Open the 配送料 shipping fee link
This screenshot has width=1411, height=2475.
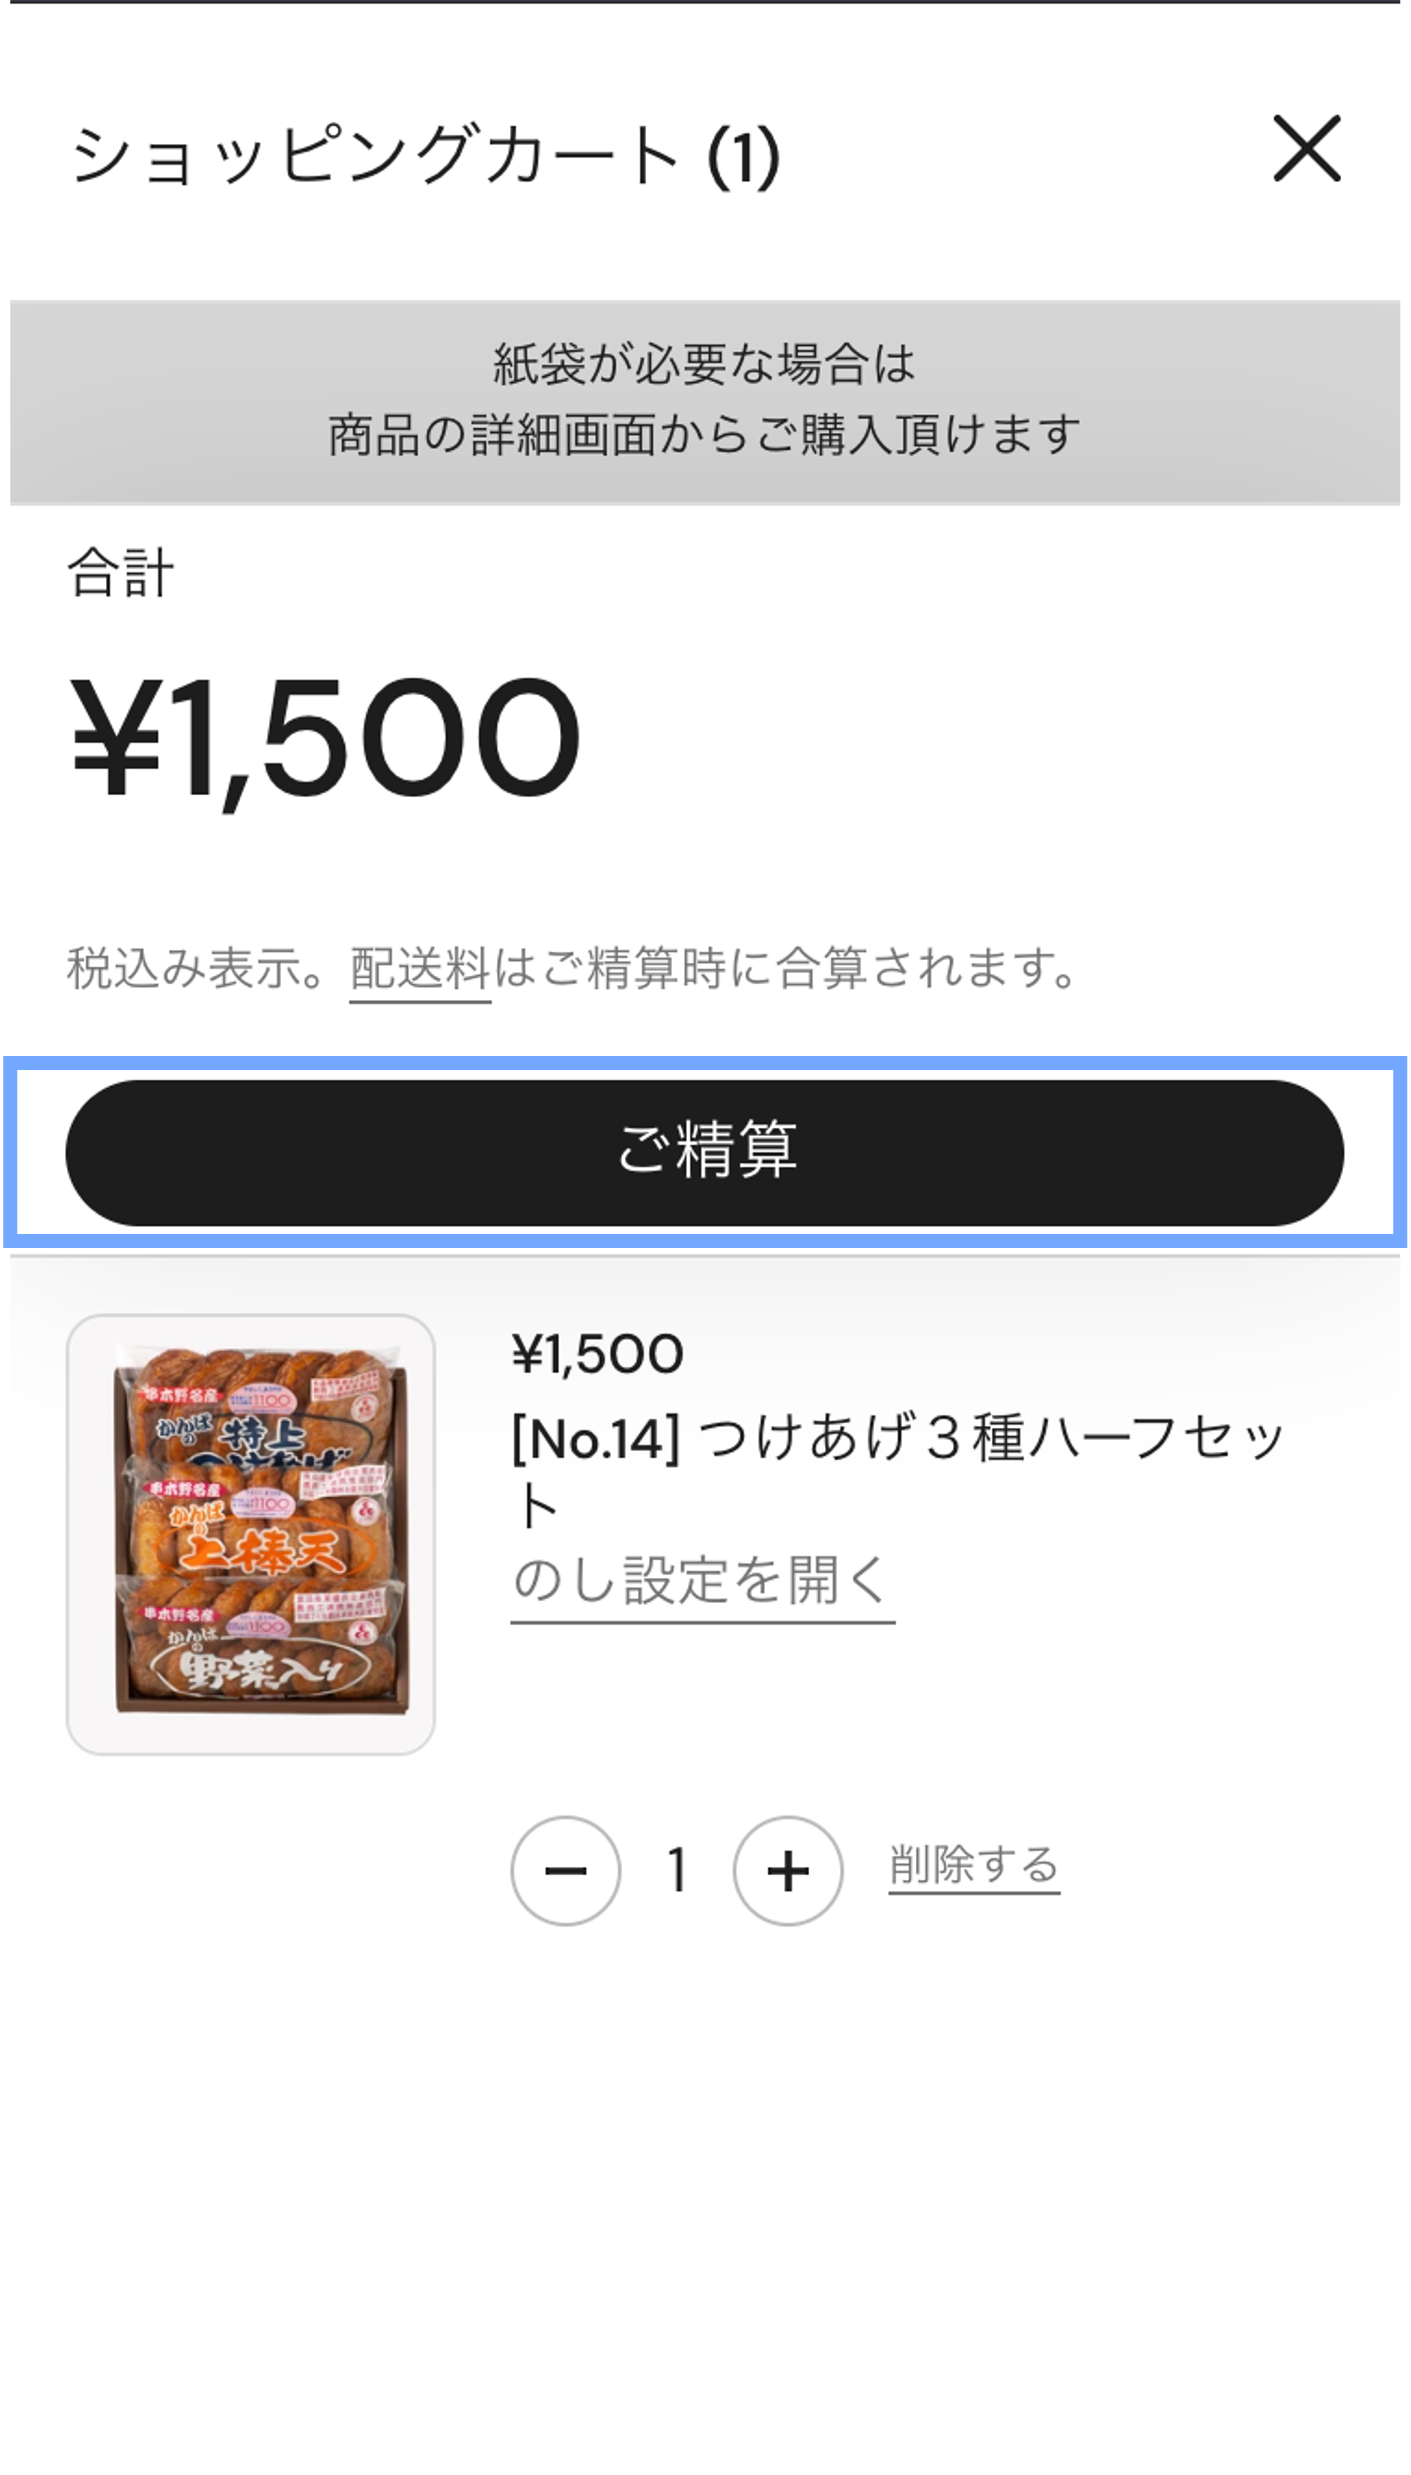420,968
